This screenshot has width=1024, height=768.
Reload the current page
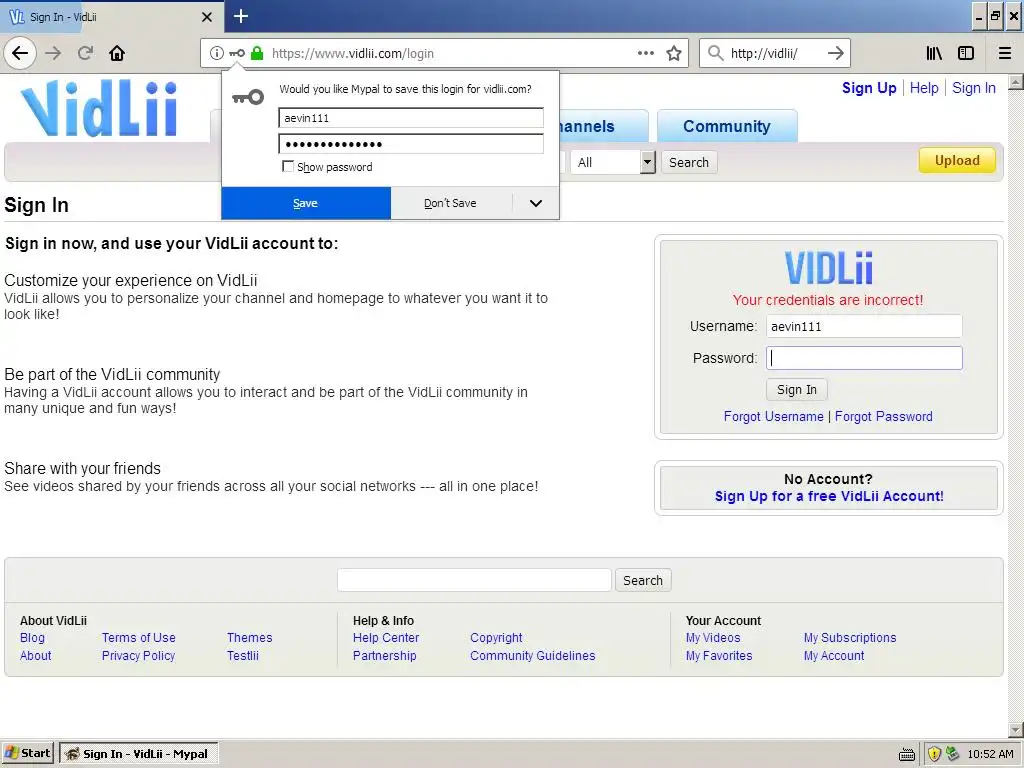(x=85, y=53)
